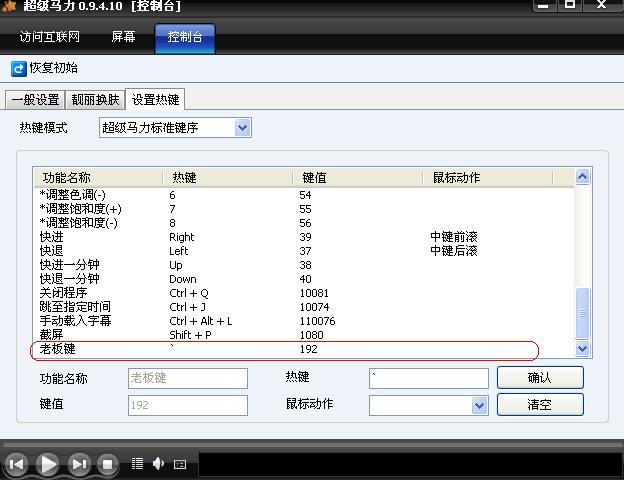The image size is (624, 480).
Task: Open the 靓丽换肤 tab
Action: [x=95, y=100]
